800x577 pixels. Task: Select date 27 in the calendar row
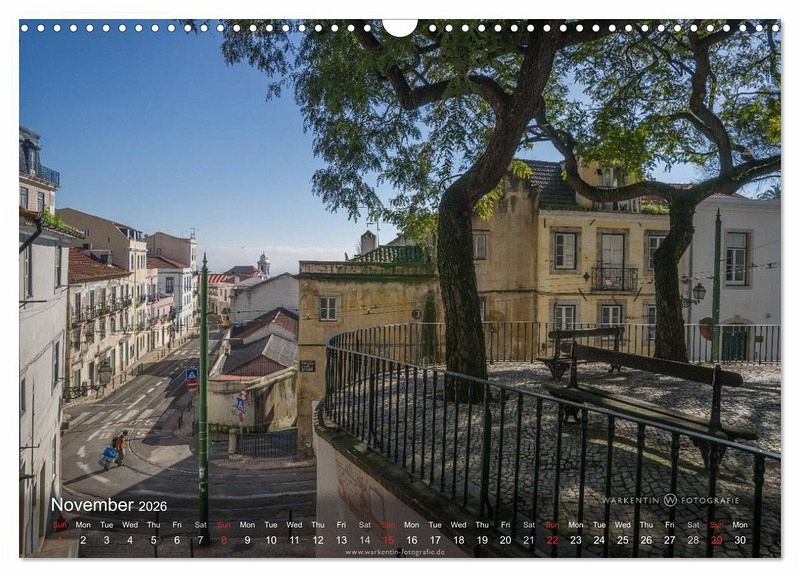(x=670, y=540)
